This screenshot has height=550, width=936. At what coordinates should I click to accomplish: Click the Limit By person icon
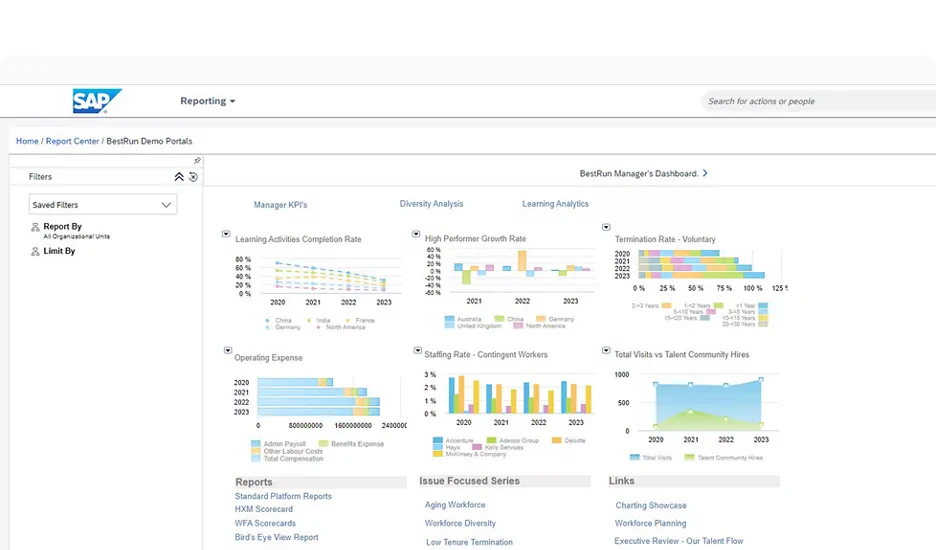(x=35, y=251)
